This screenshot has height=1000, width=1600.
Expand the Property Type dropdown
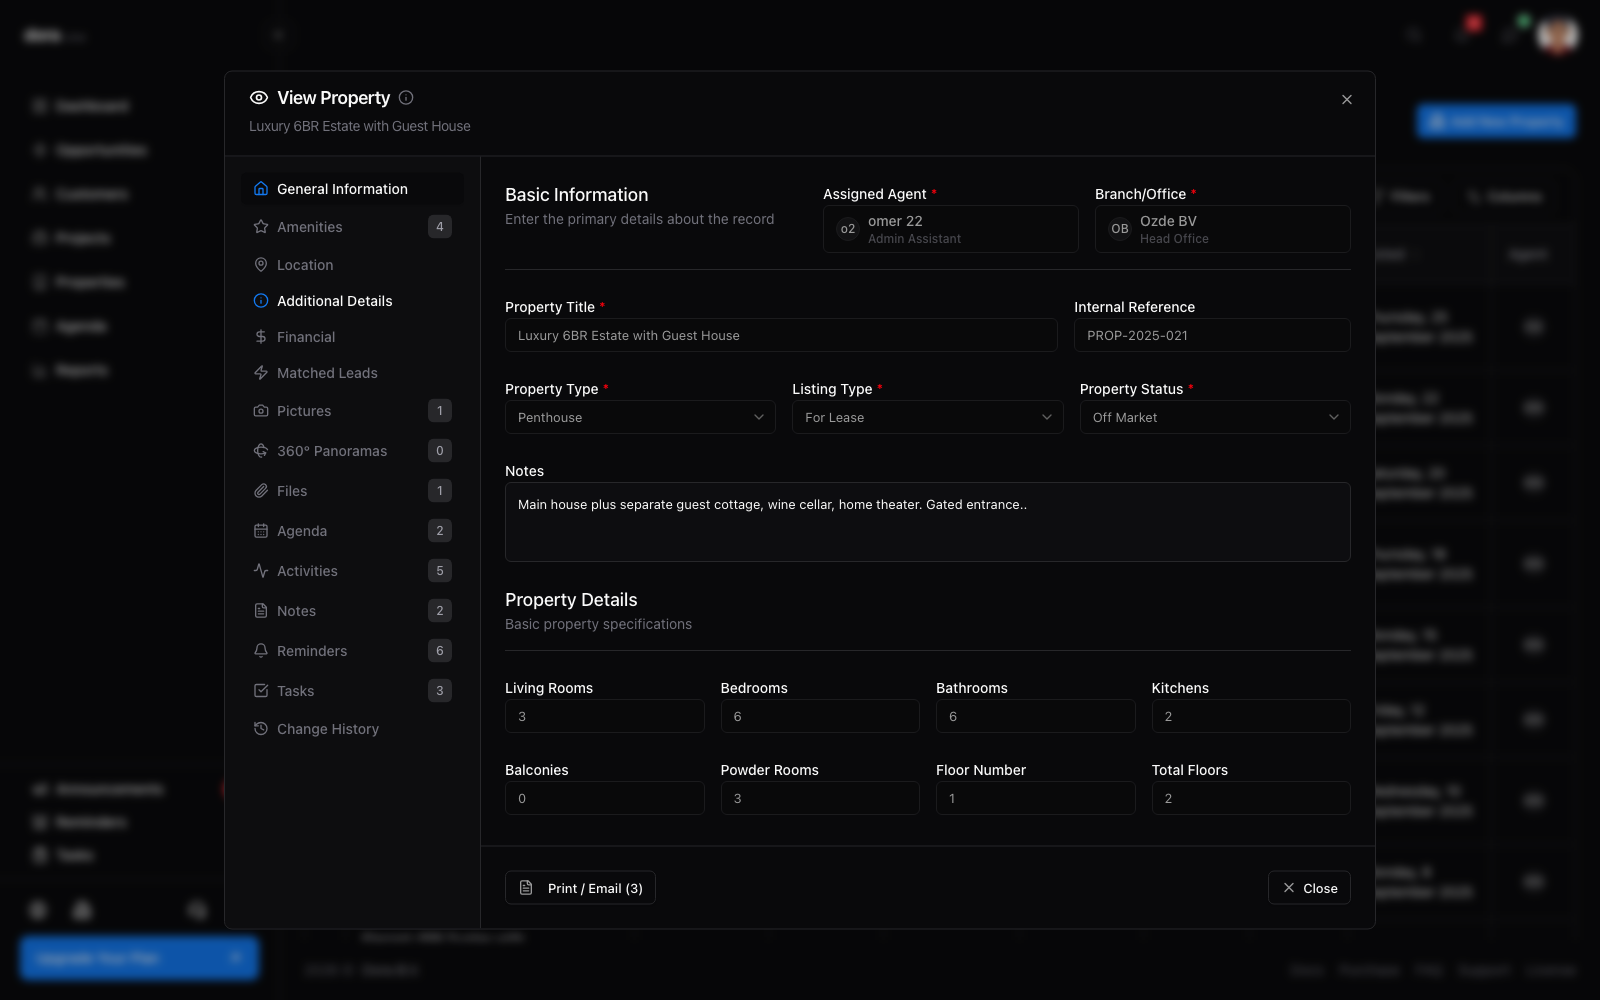click(640, 417)
